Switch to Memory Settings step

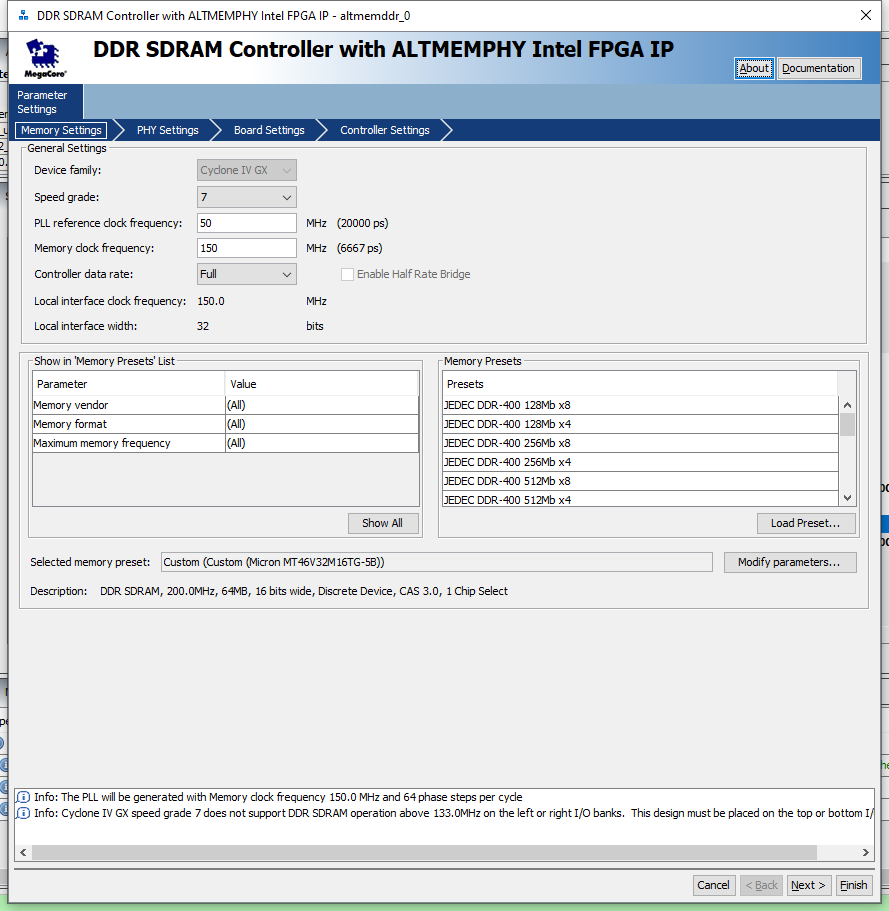tap(61, 130)
